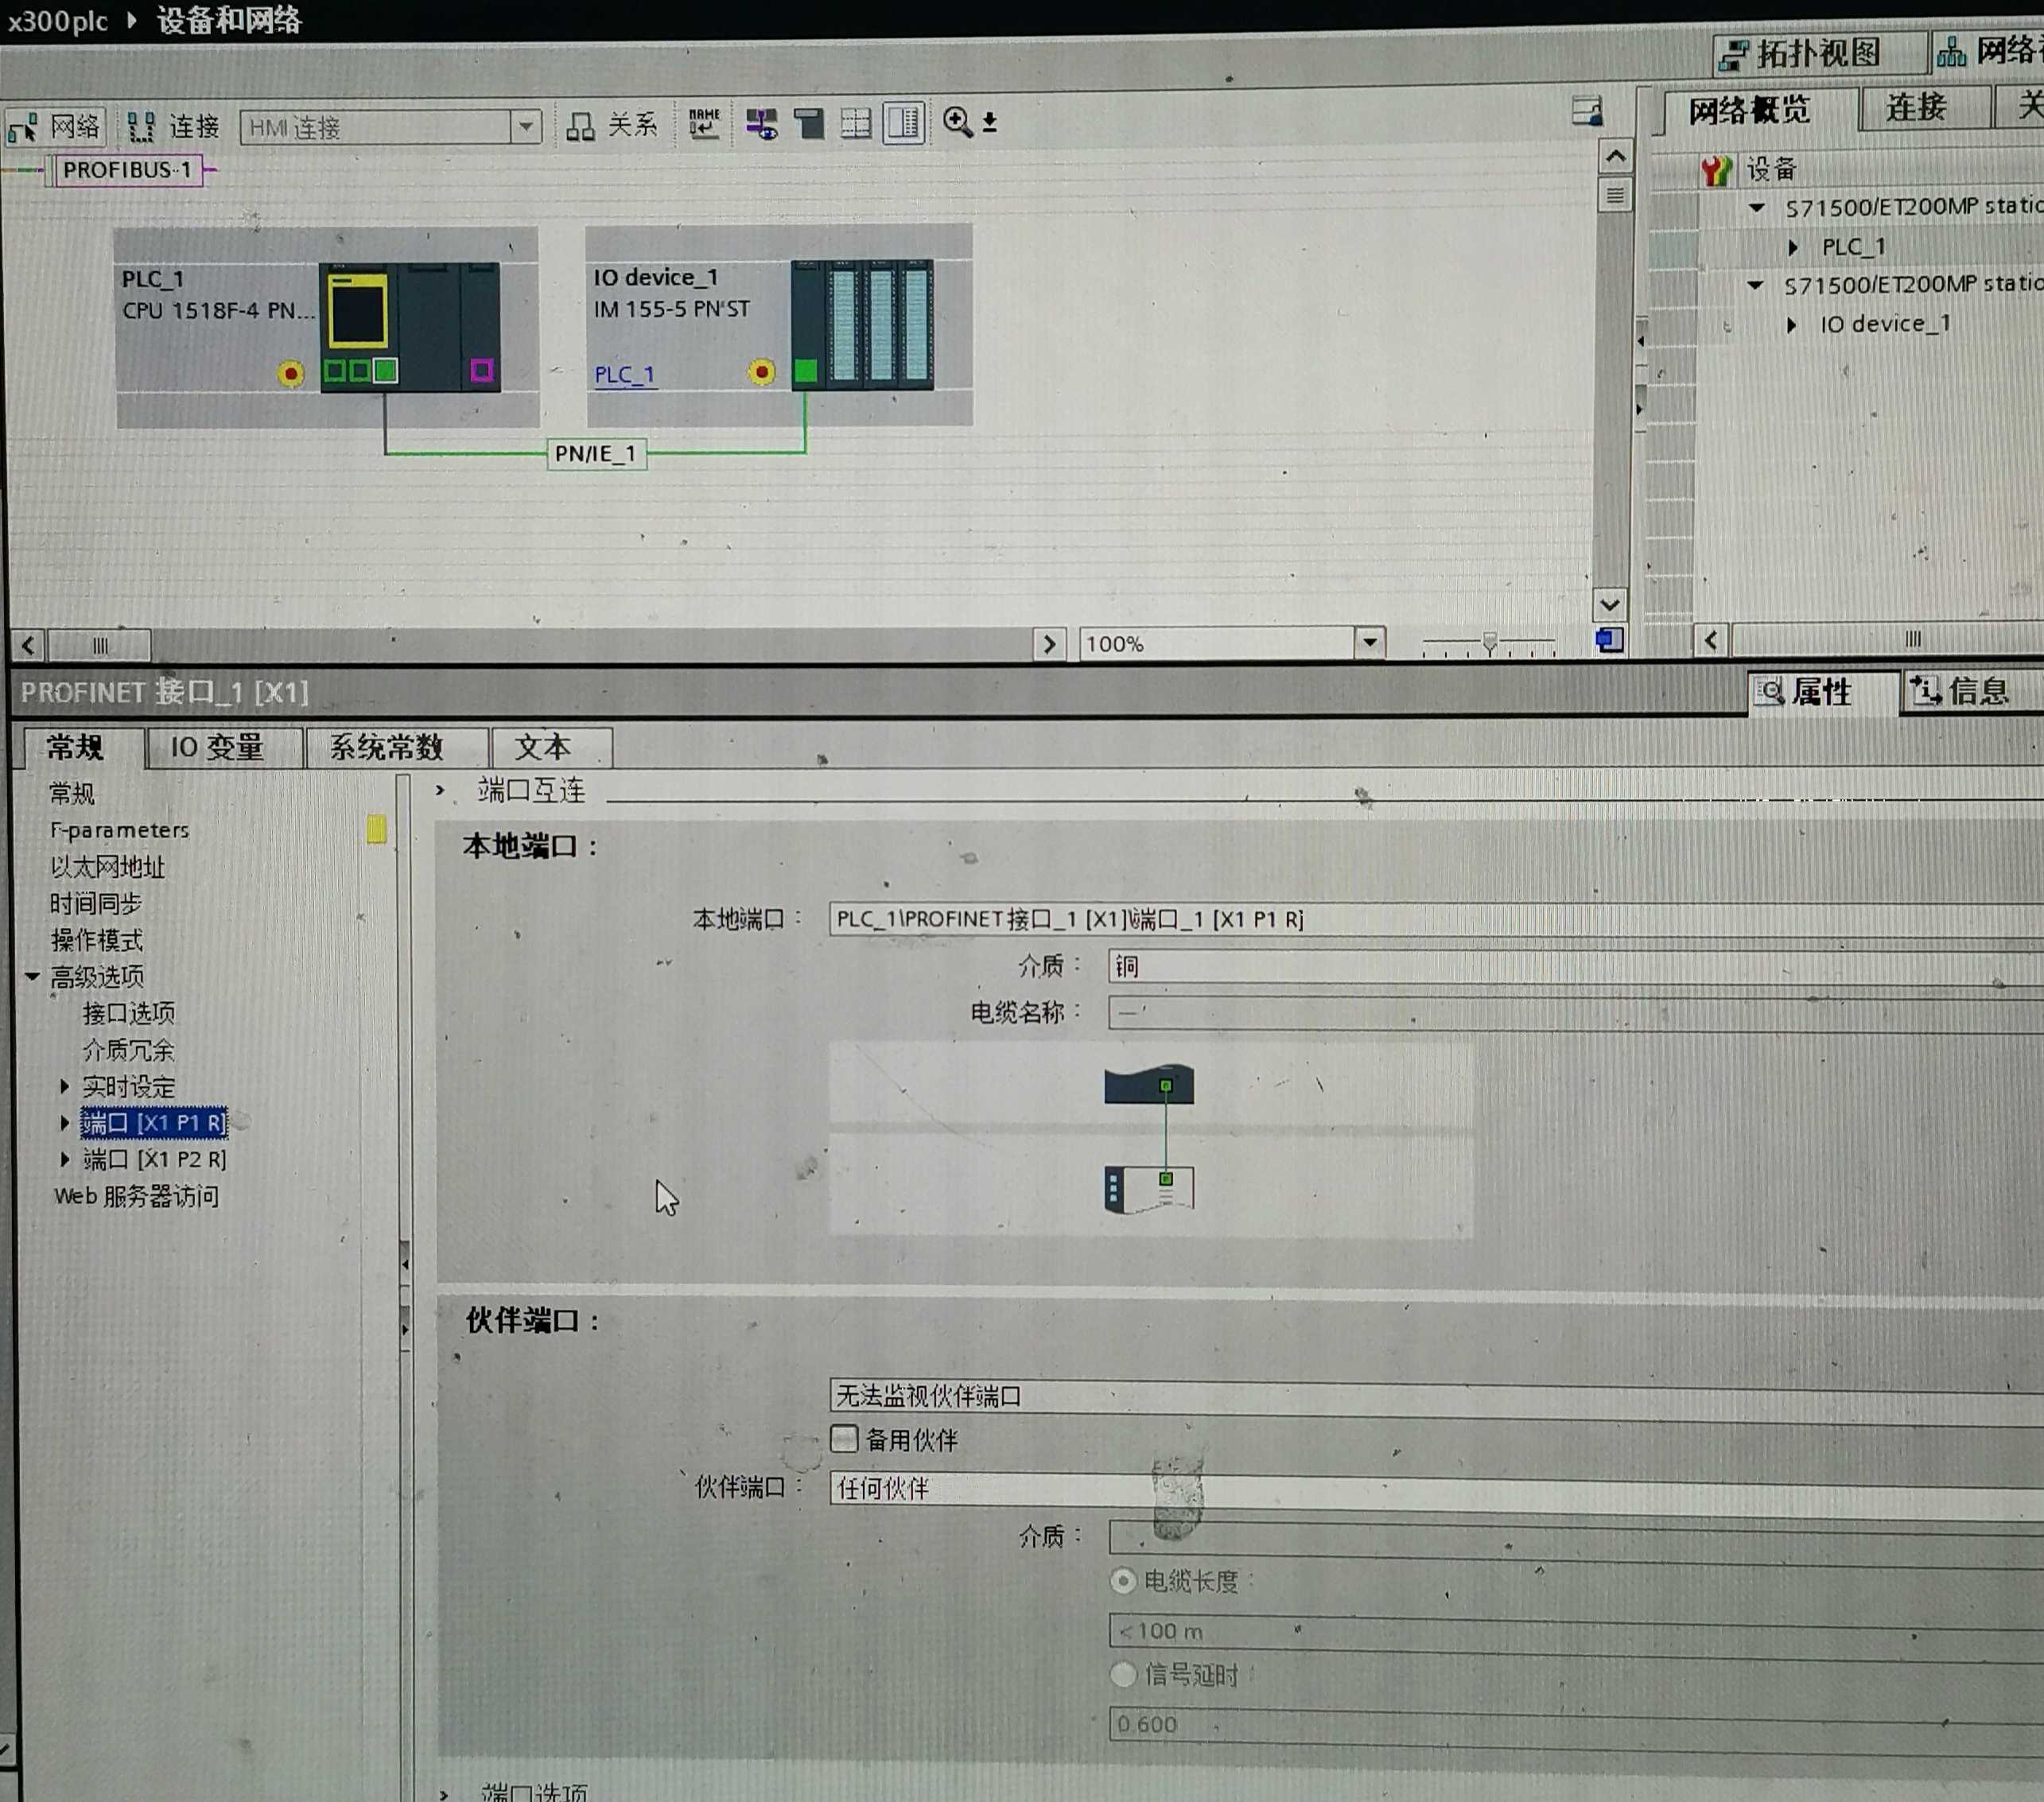Expand the 端口 [X1 P2 R] tree node
The height and width of the screenshot is (1802, 2044).
[x=65, y=1159]
